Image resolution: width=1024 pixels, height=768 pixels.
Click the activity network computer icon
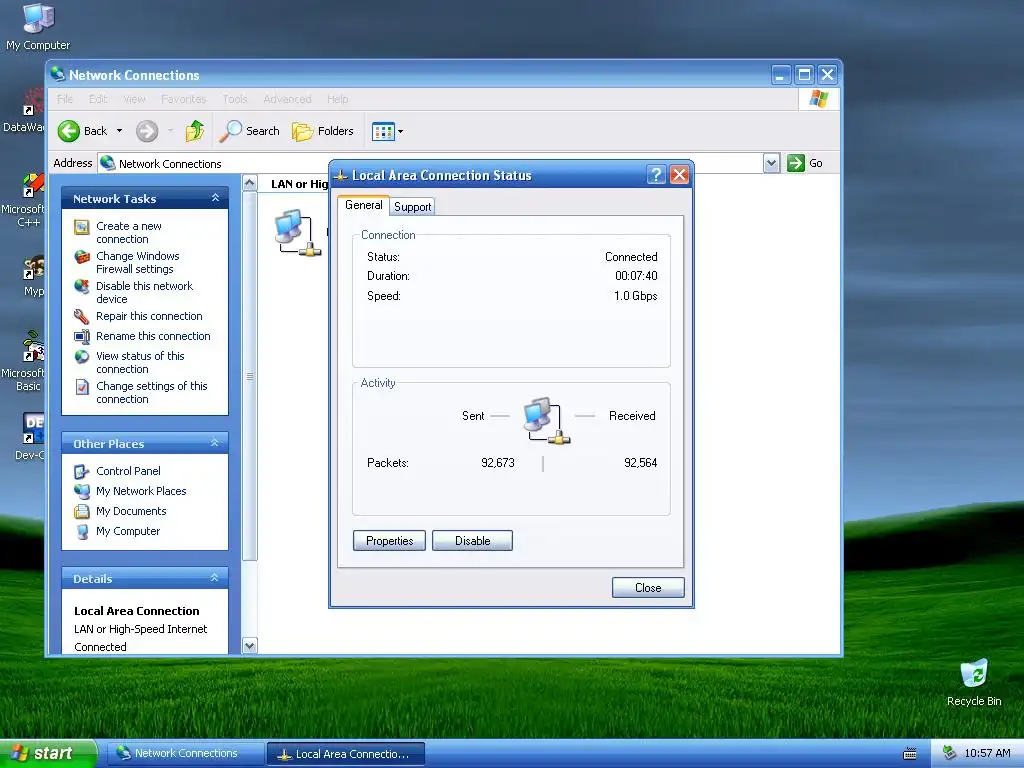pyautogui.click(x=547, y=421)
